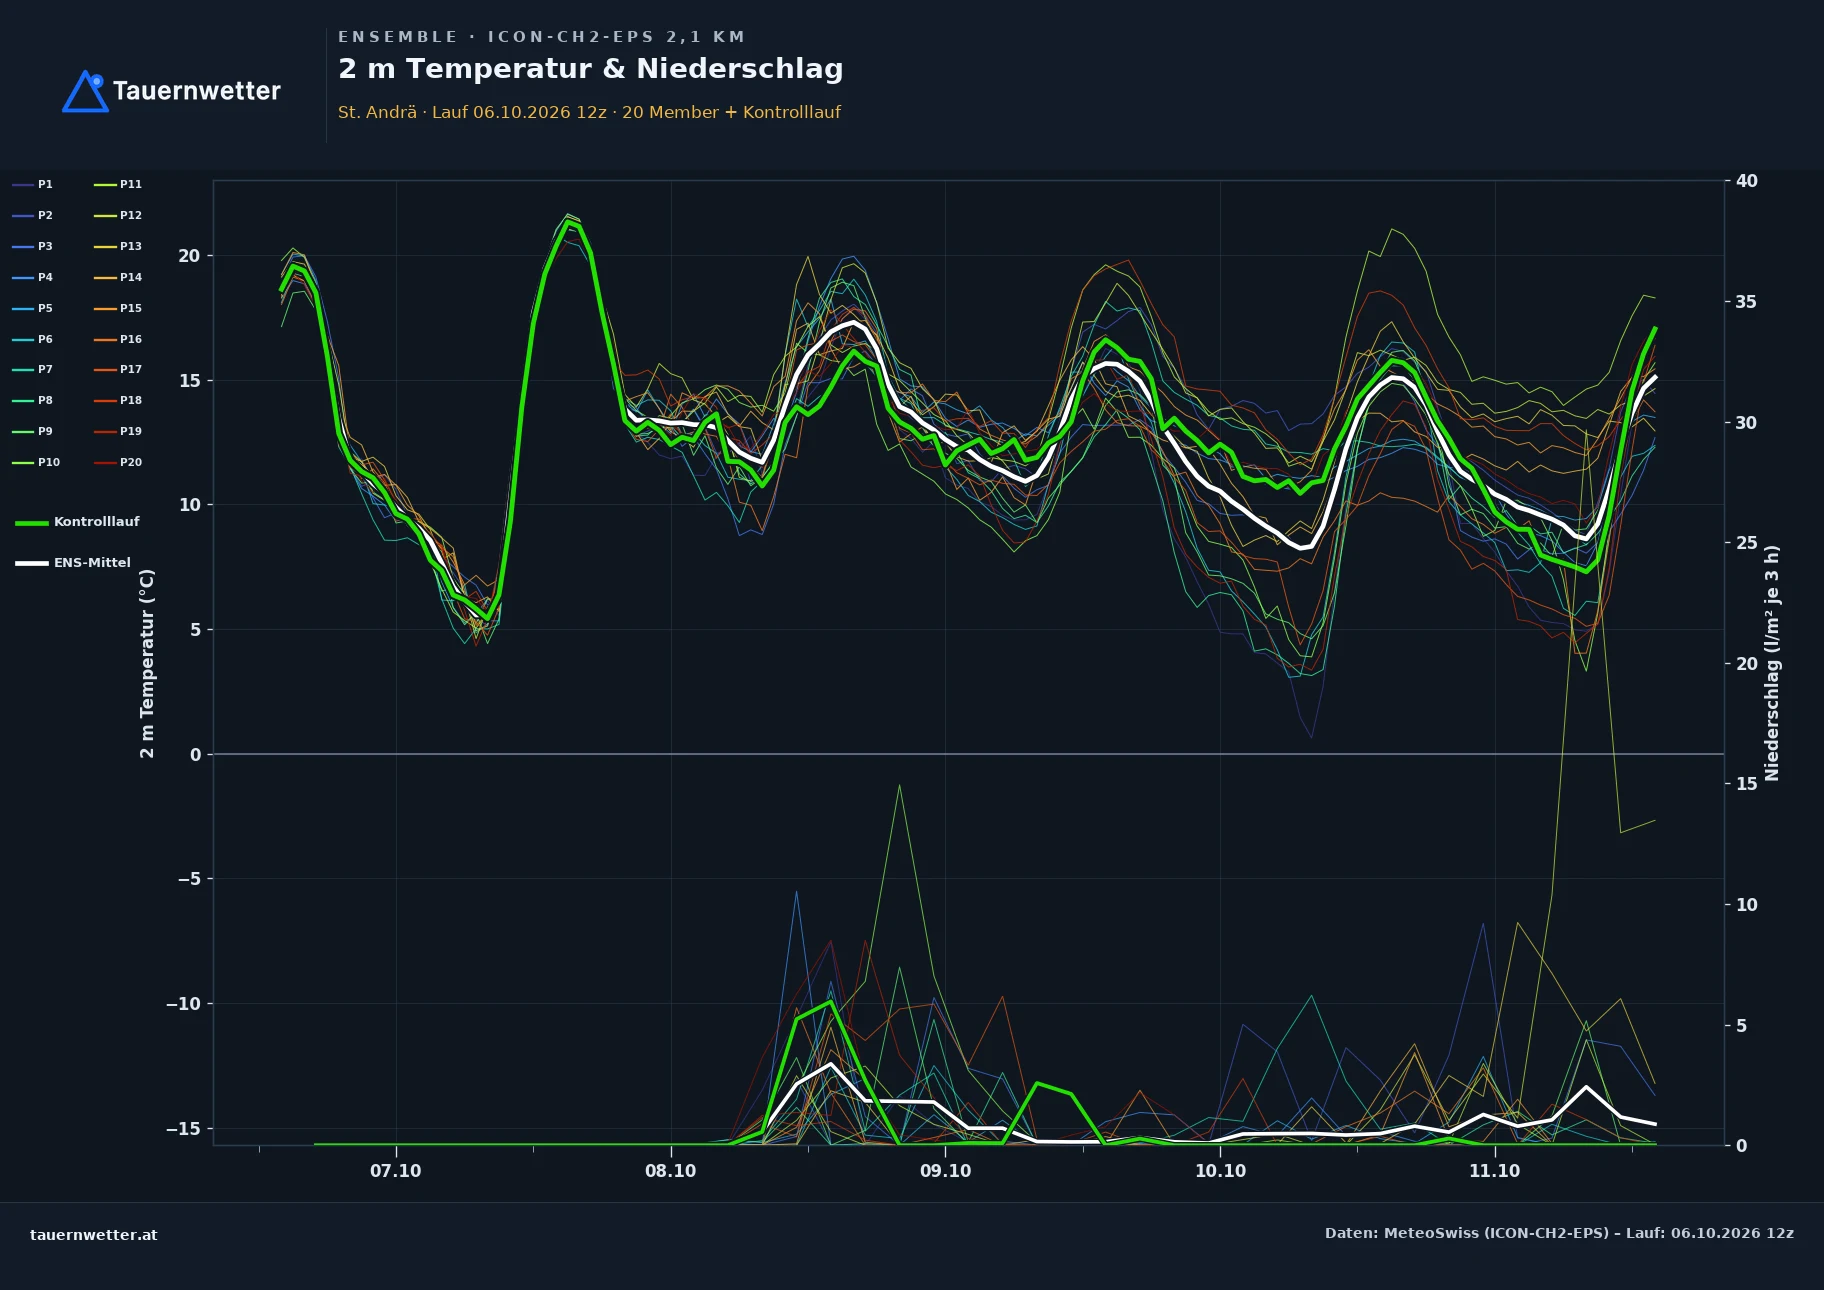Select the P14 legend entry
Screen dimensions: 1824x1290
tap(118, 277)
